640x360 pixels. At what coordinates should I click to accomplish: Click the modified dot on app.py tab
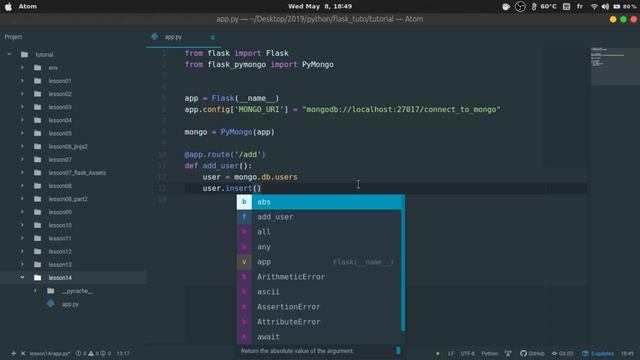click(212, 37)
